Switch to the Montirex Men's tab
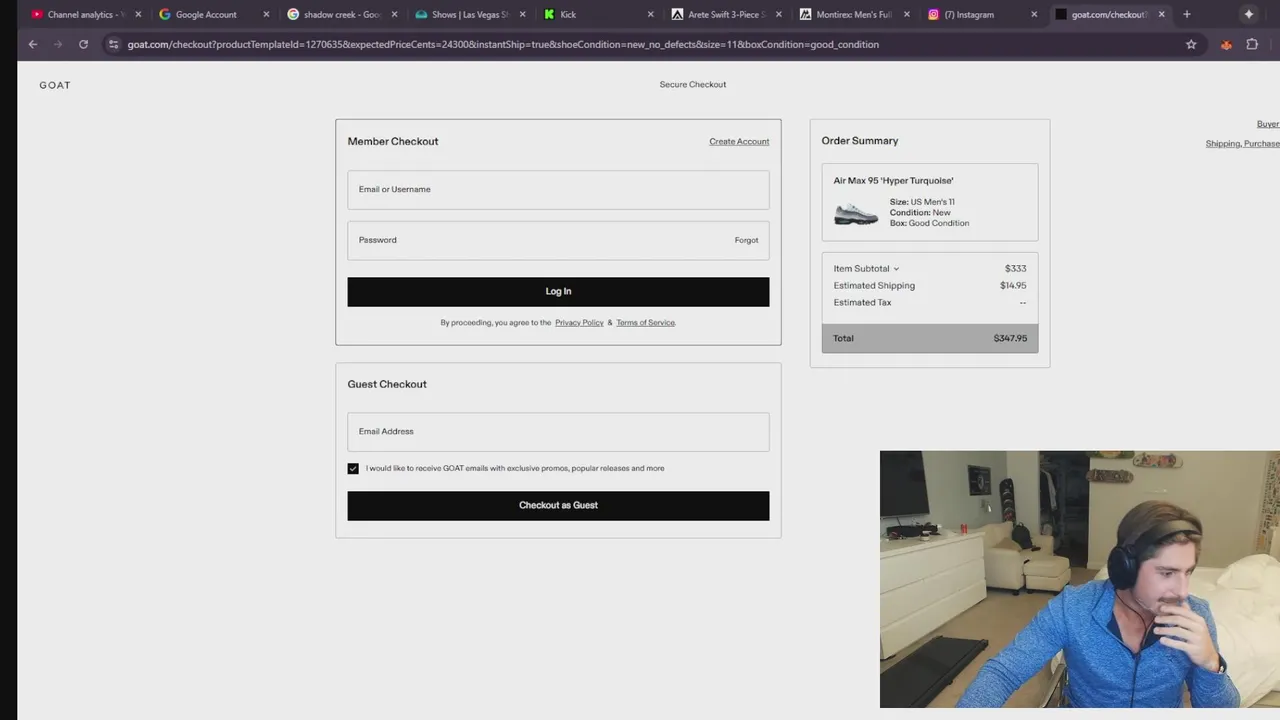1280x720 pixels. tap(854, 14)
